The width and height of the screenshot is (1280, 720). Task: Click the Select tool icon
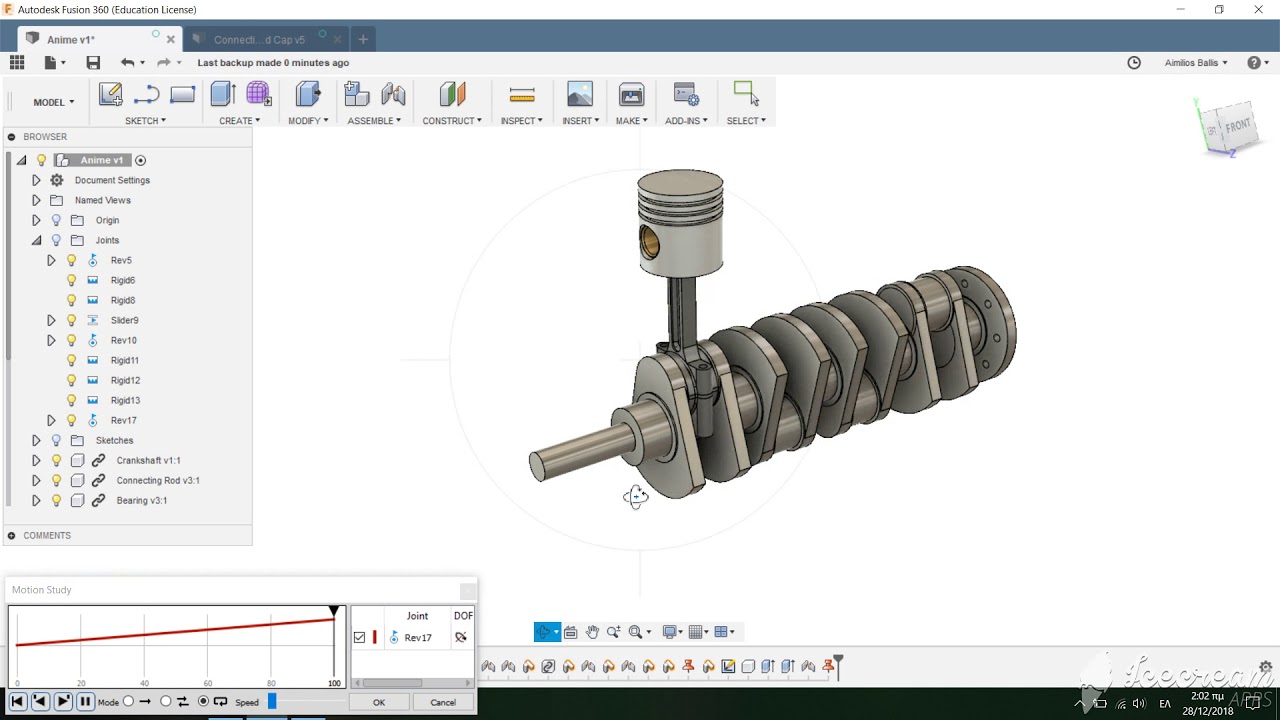pos(746,93)
